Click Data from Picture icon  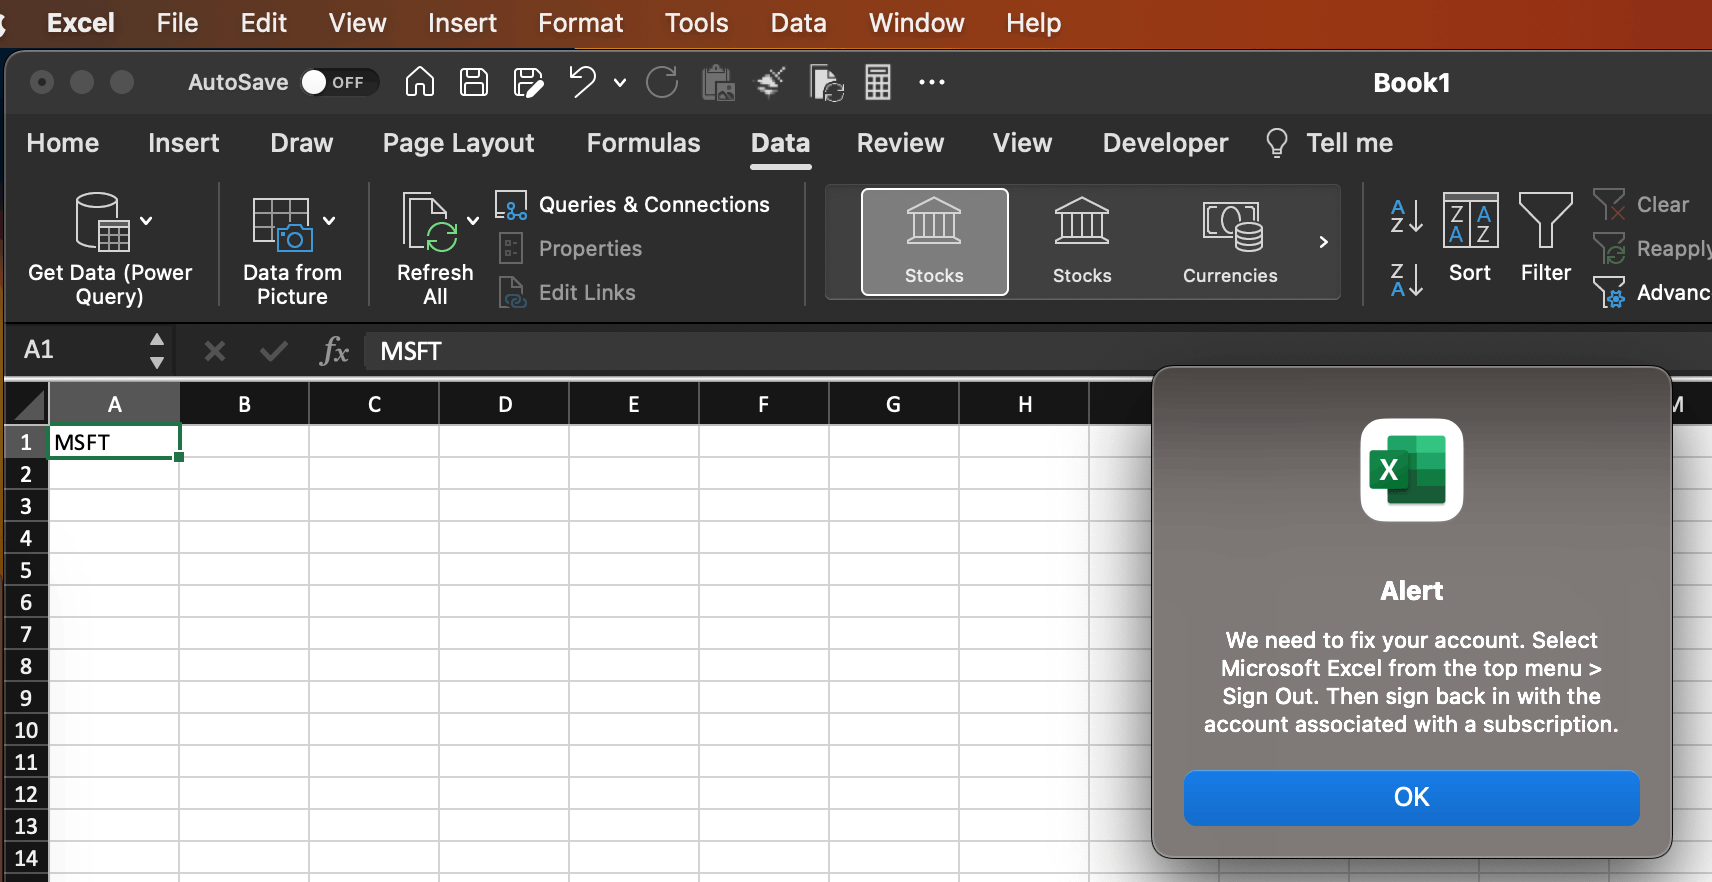click(x=283, y=223)
